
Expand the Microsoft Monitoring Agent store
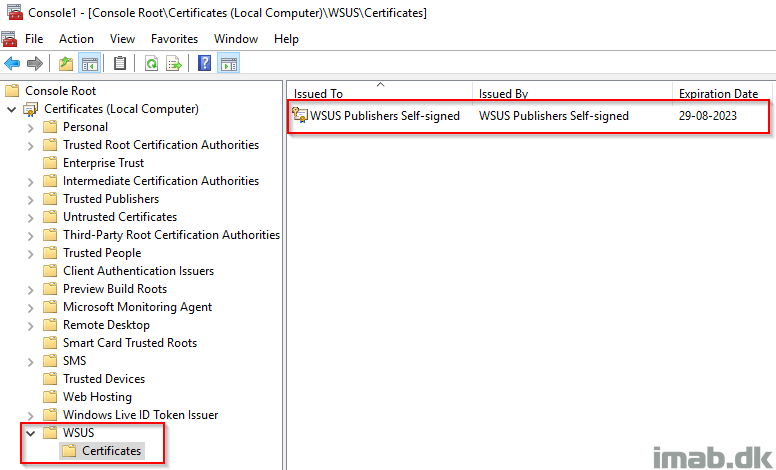31,308
